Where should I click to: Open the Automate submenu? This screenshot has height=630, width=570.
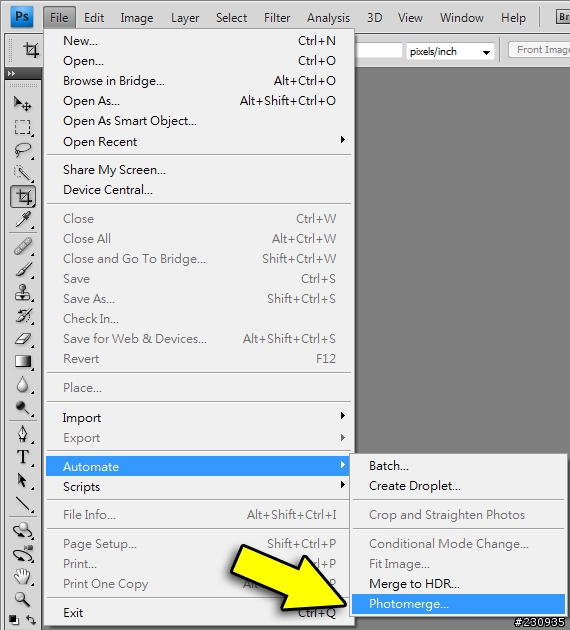coord(198,466)
